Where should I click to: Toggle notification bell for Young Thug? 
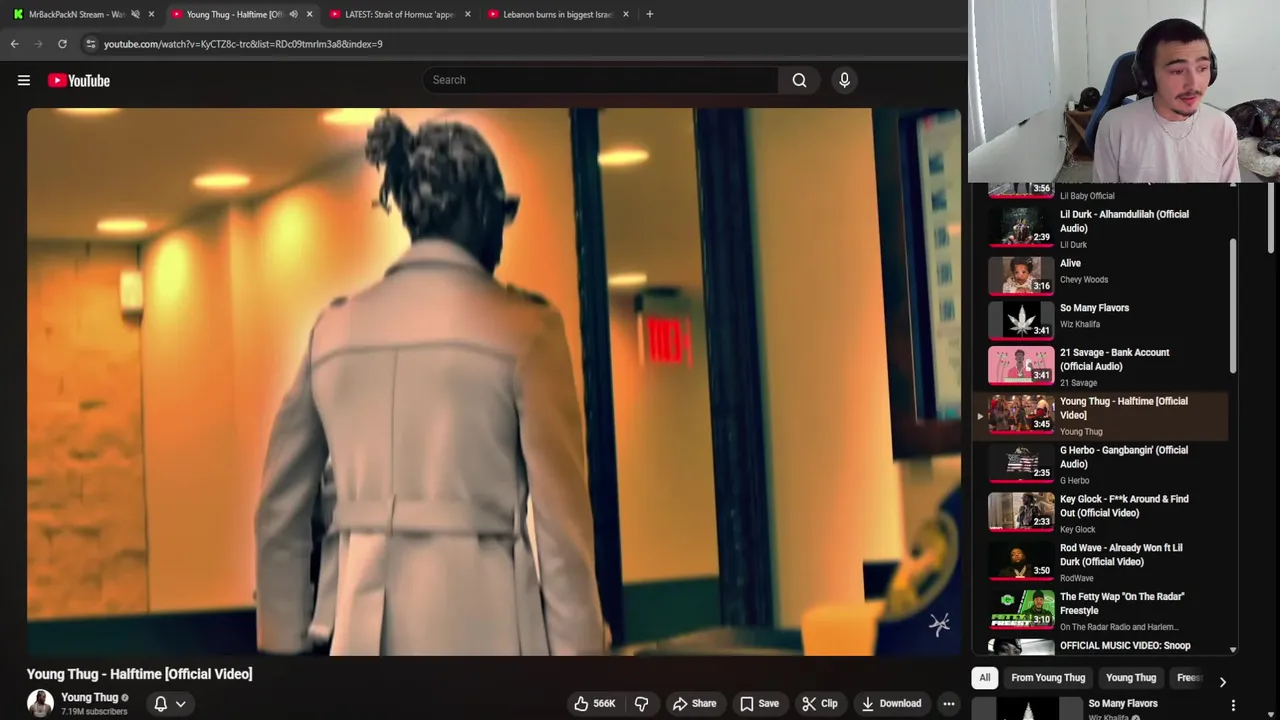coord(160,704)
